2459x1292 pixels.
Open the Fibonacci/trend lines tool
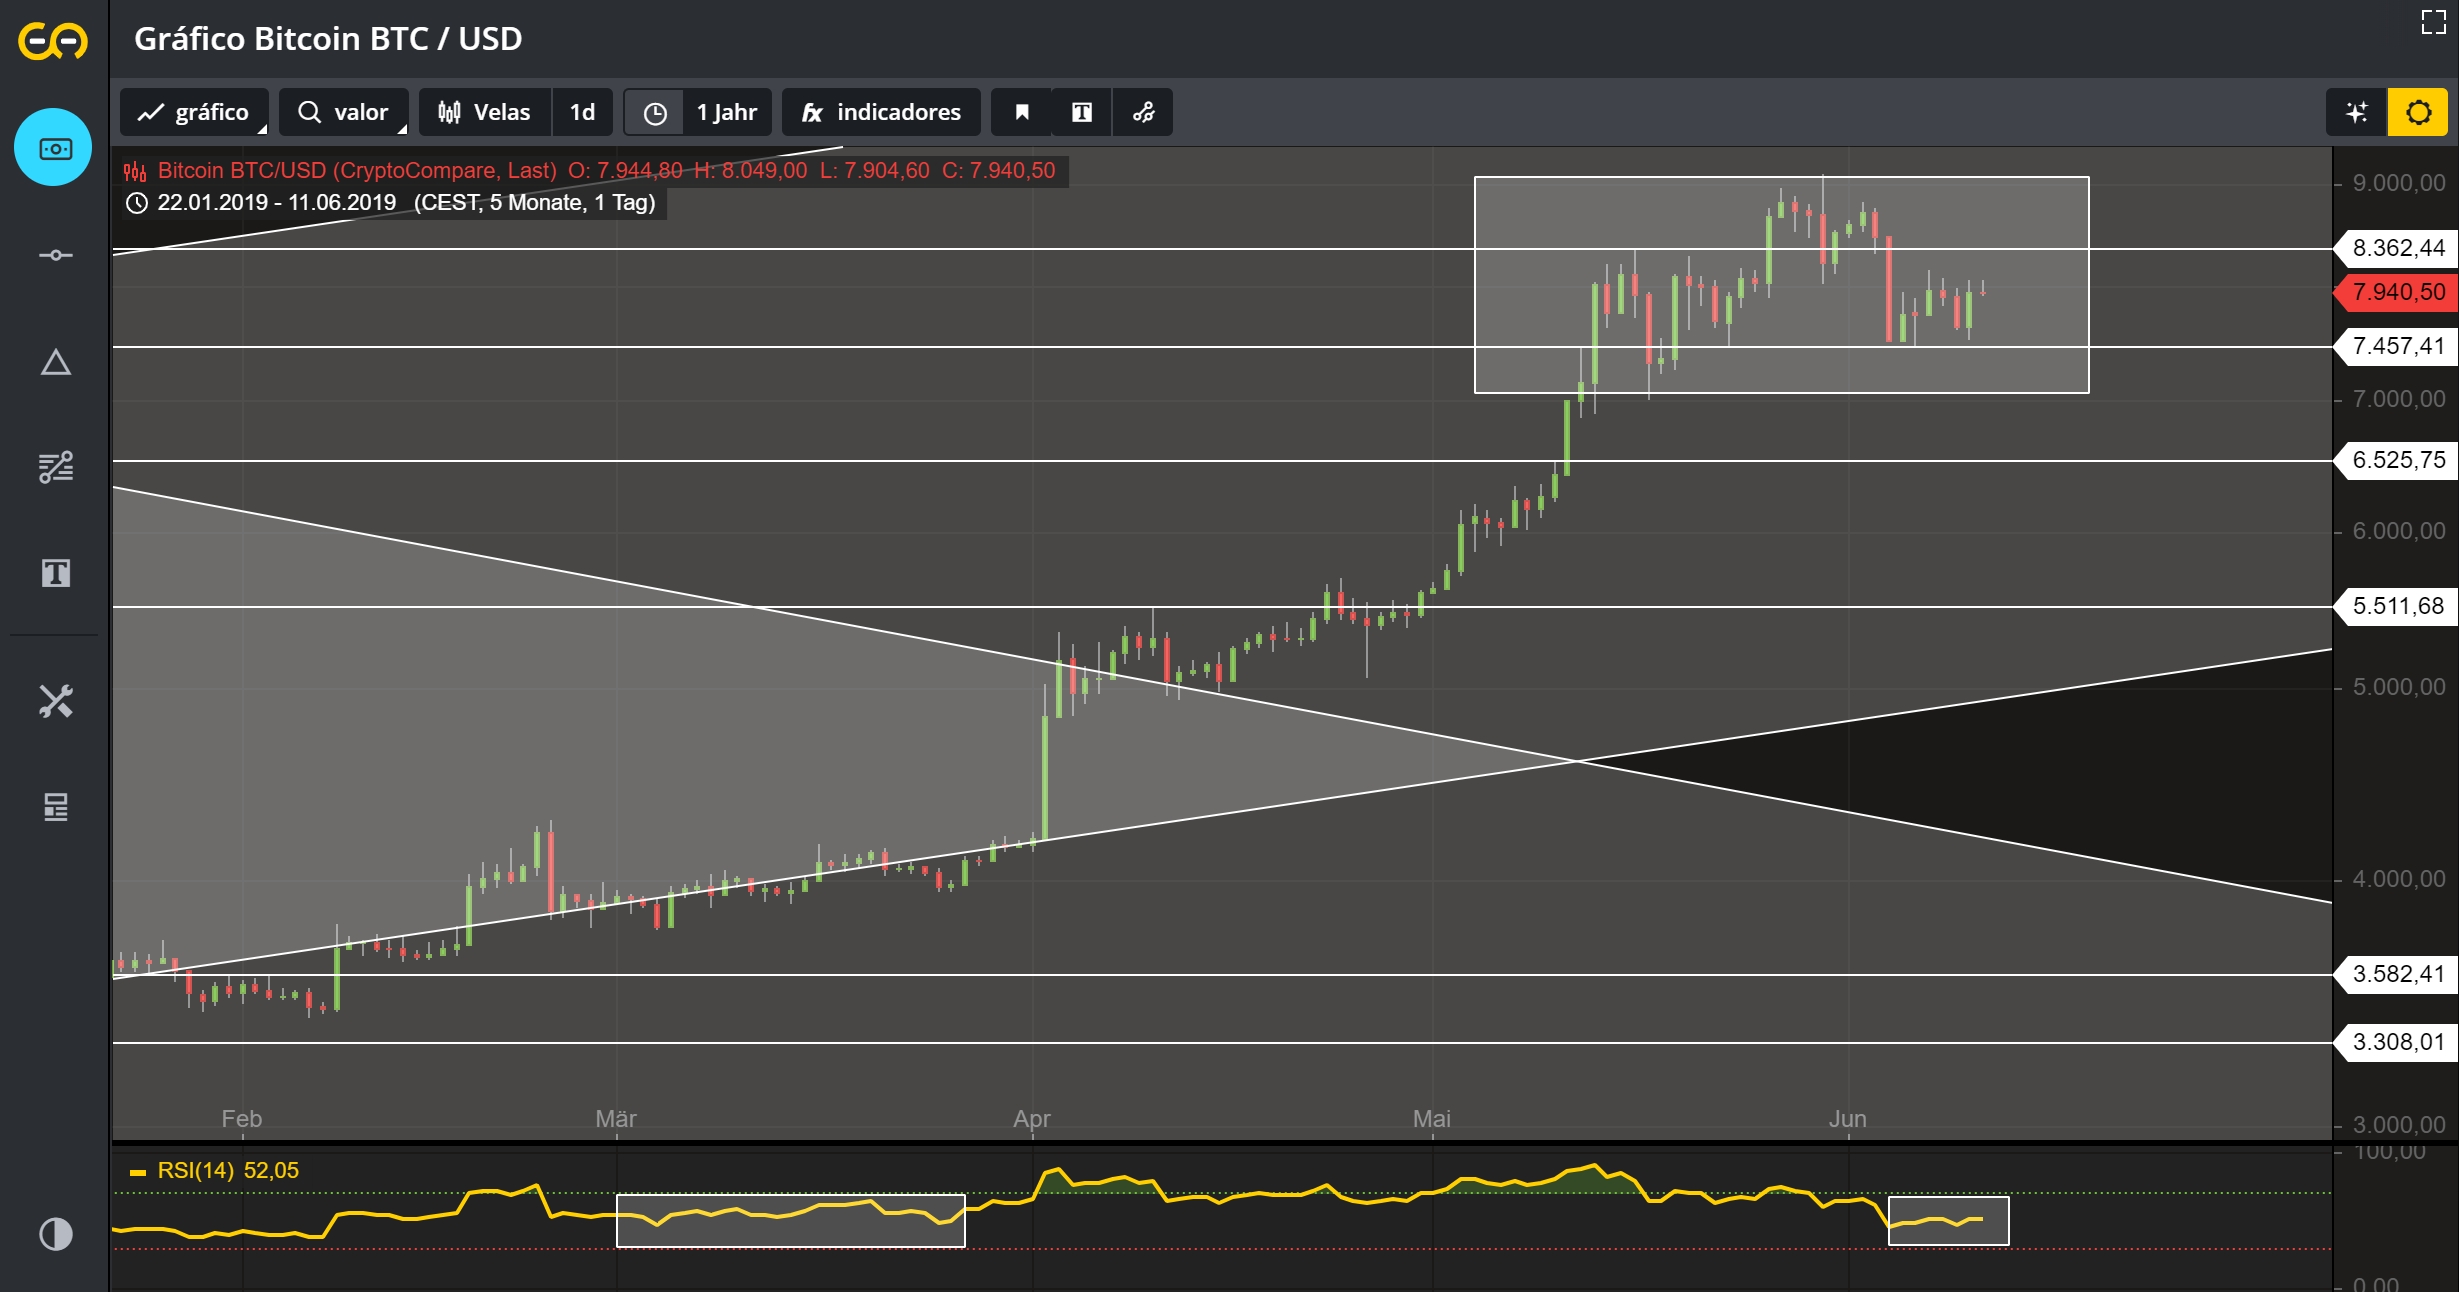tap(55, 467)
